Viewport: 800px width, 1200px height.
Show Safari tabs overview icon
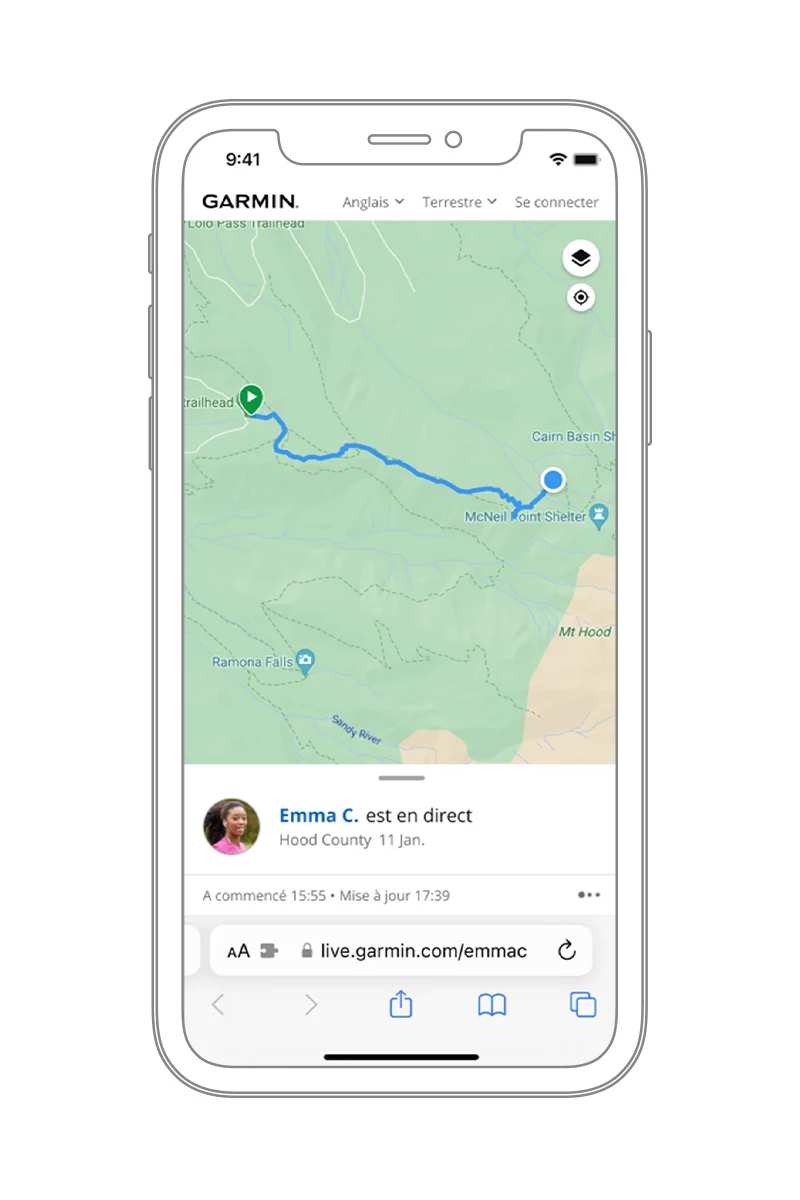(583, 1005)
